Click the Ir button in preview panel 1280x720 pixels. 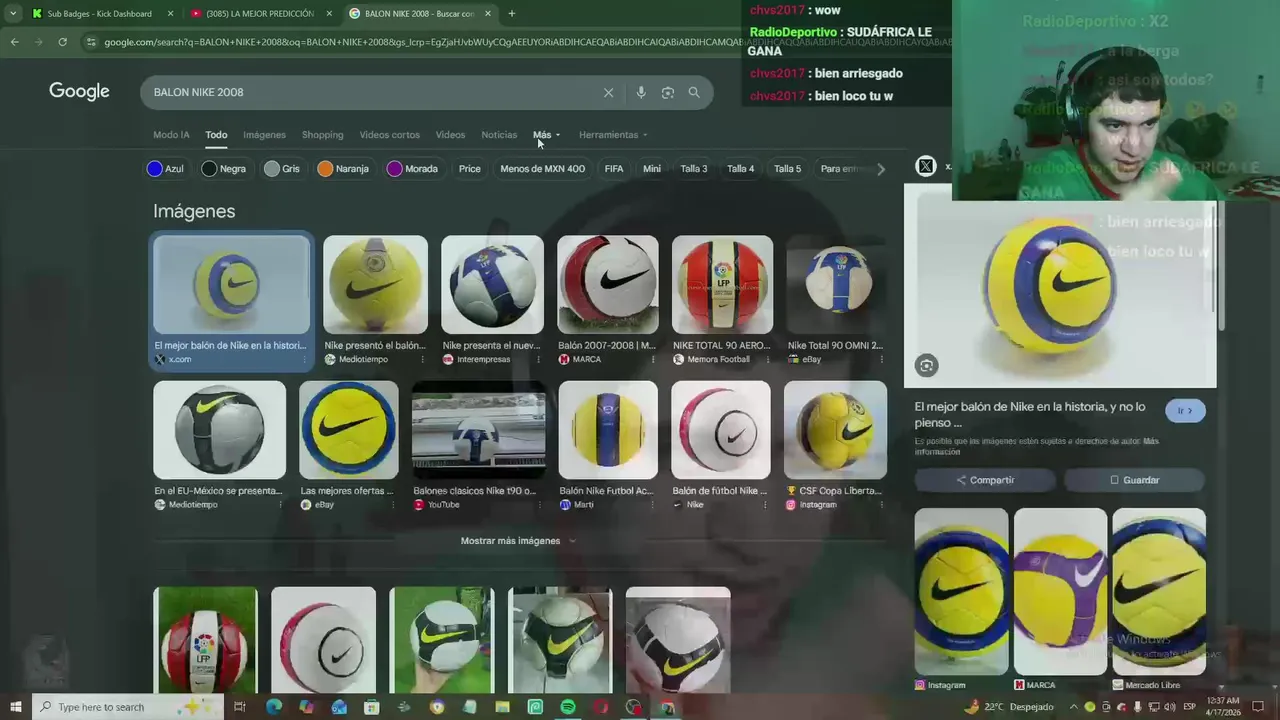click(1185, 411)
